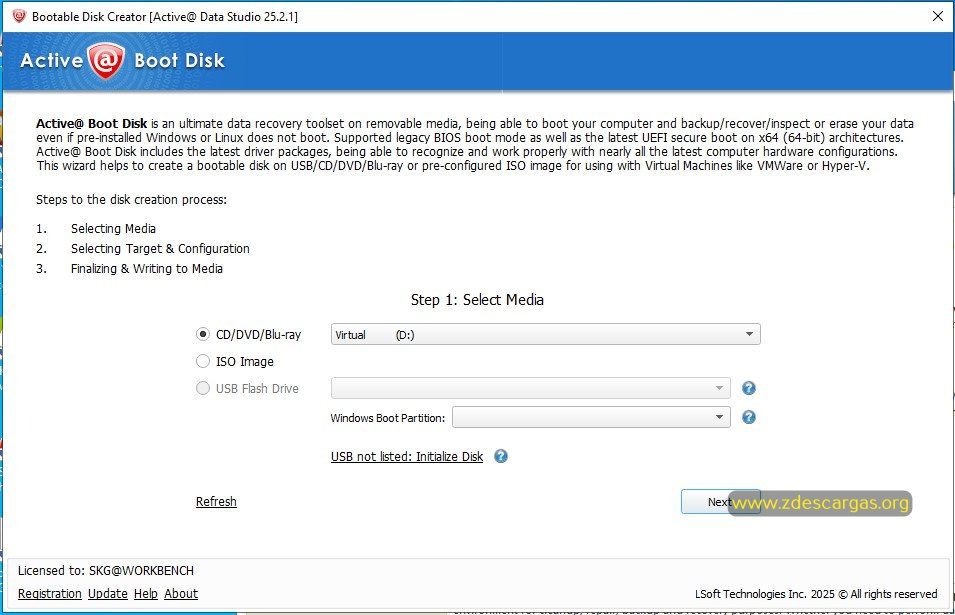Open the About link
This screenshot has height=615, width=955.
point(181,594)
